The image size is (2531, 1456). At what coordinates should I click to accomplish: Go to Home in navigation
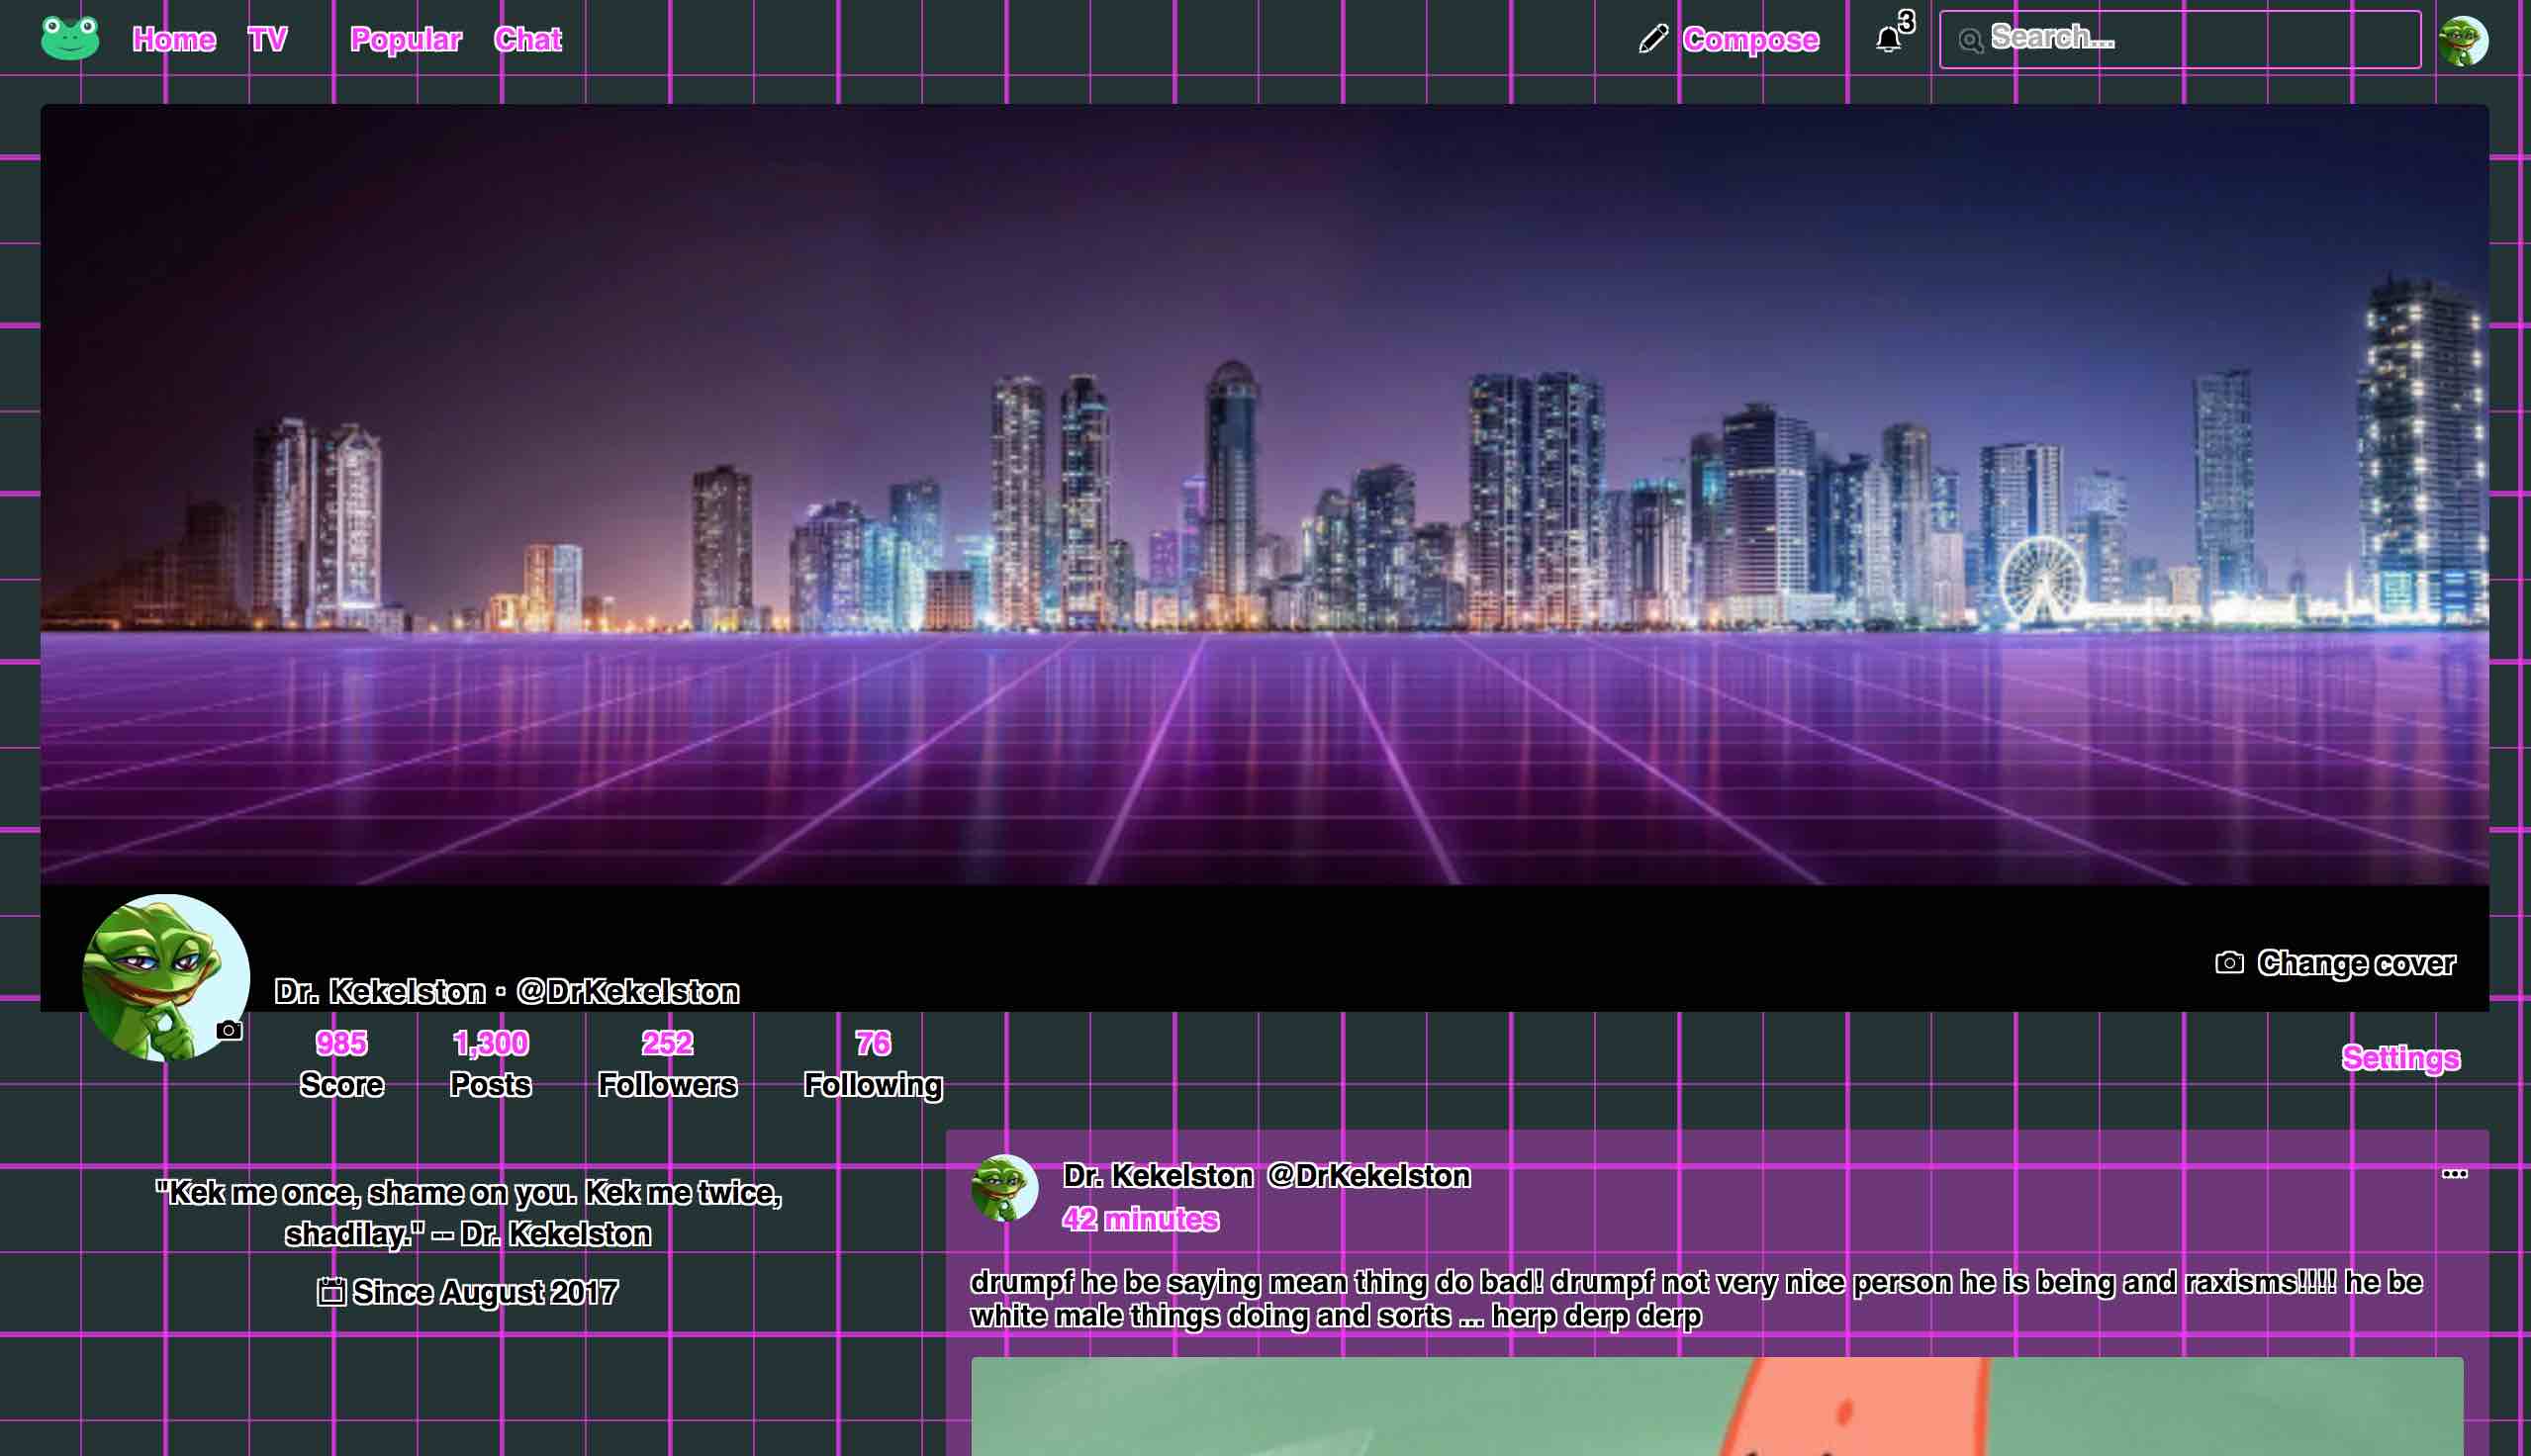(x=174, y=39)
